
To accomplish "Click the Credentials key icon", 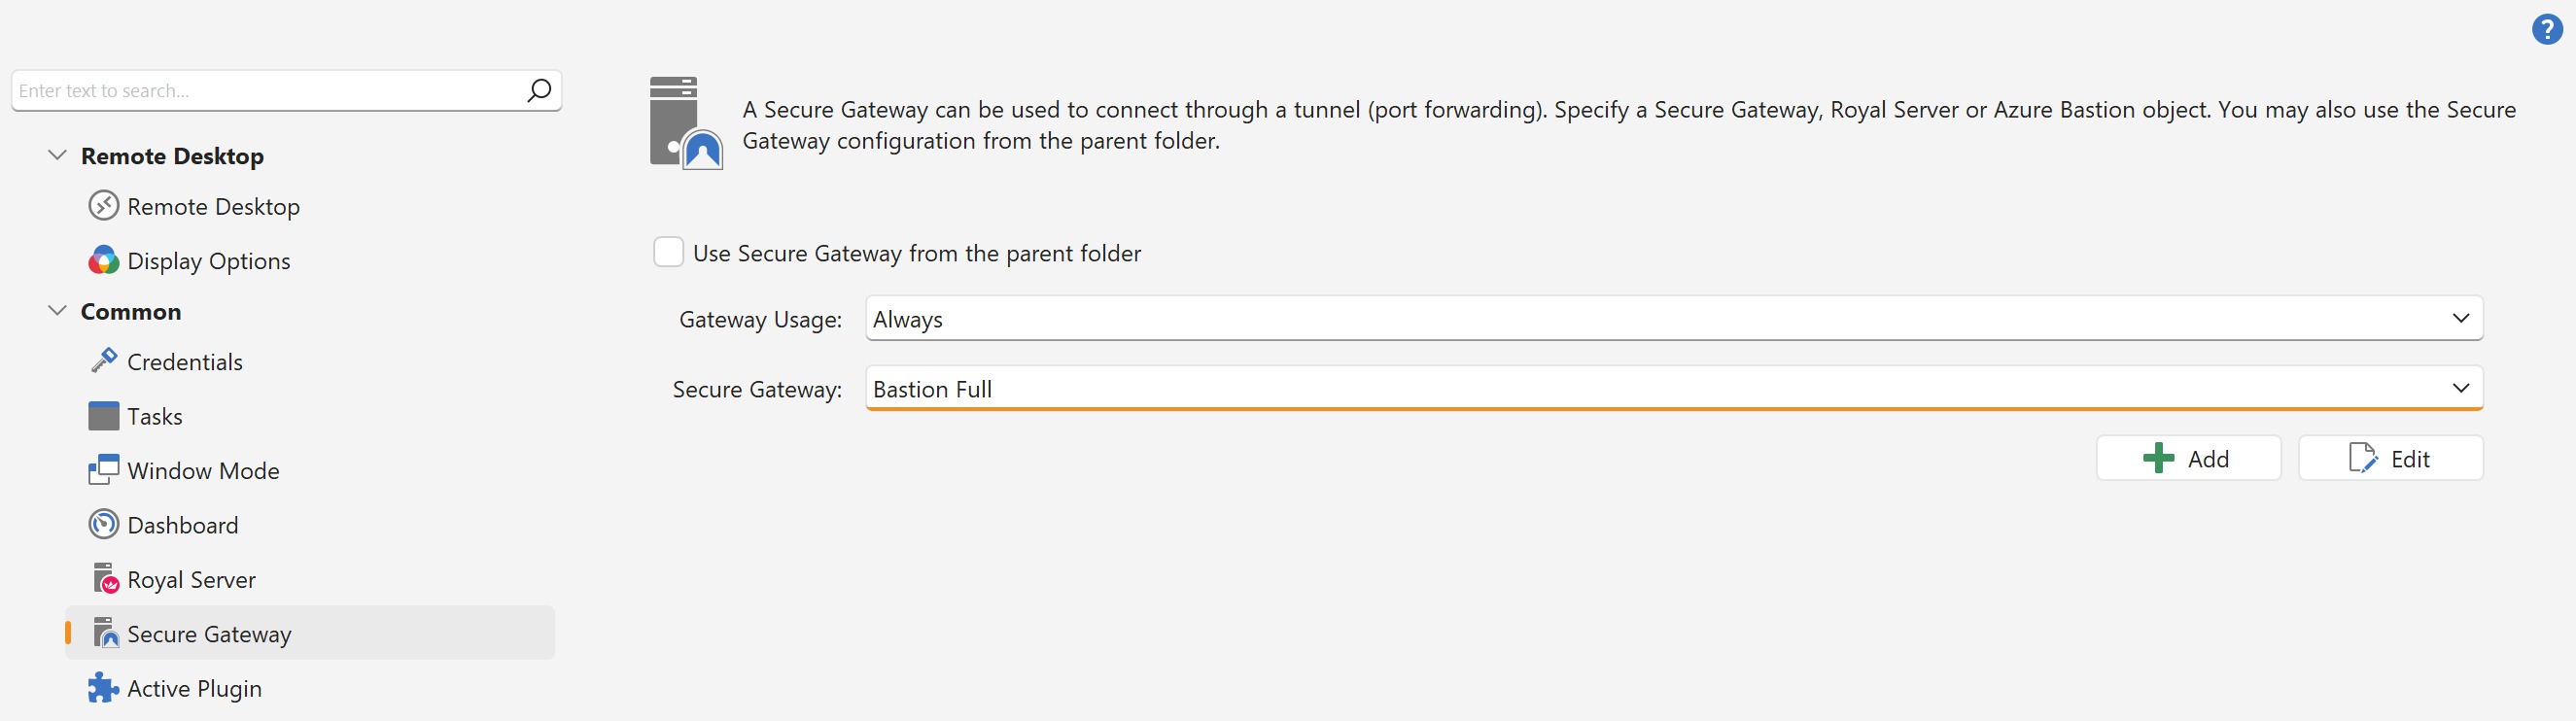I will [x=103, y=361].
